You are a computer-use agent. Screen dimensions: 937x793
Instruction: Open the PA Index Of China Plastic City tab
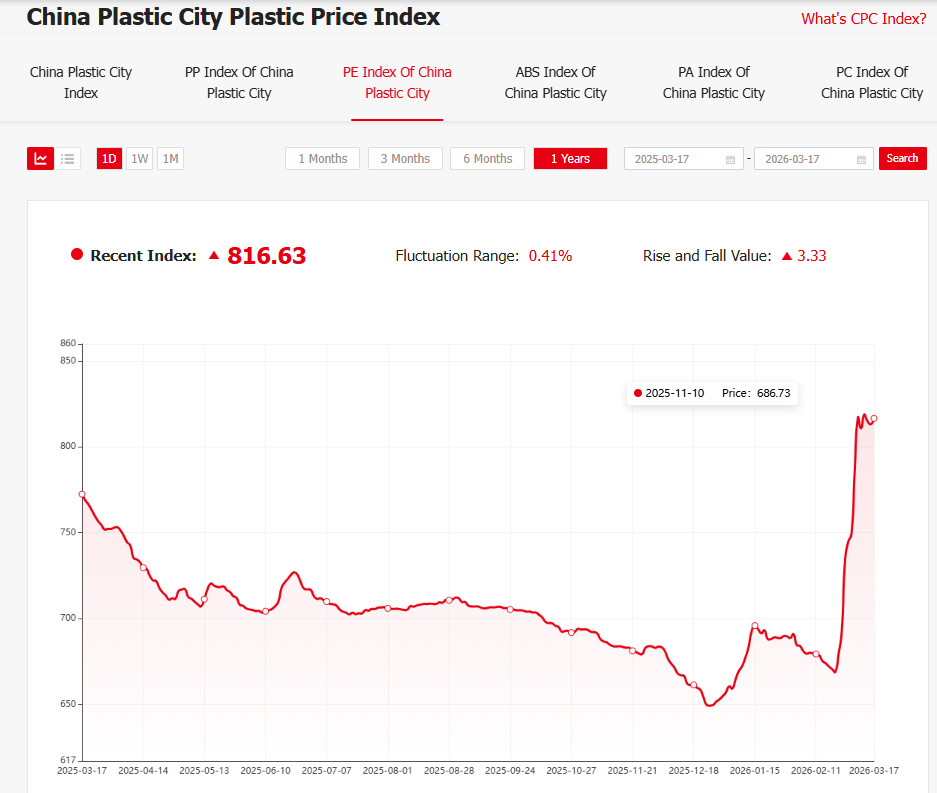[713, 82]
